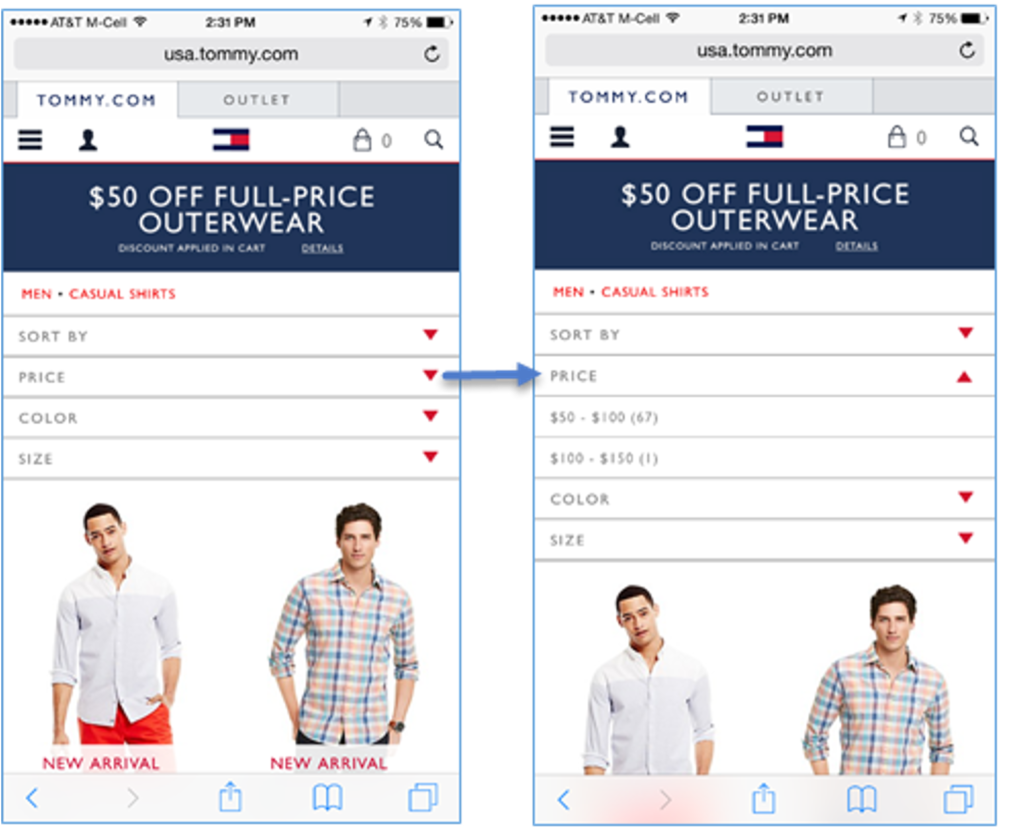Open tabs overview icon in right phone

(958, 799)
